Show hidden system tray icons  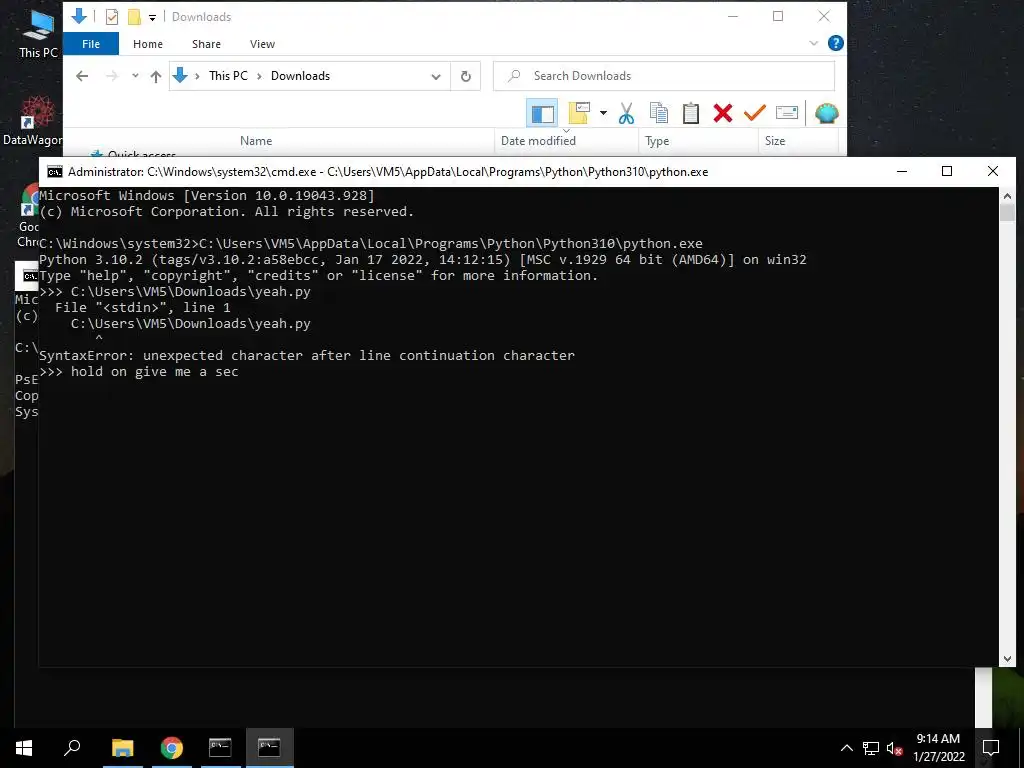tap(846, 748)
